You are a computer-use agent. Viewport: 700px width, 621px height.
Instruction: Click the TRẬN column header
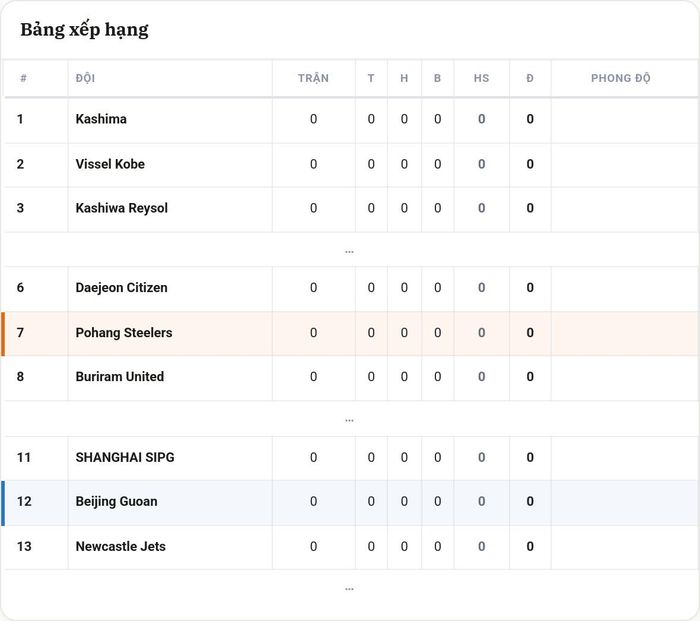click(x=313, y=78)
